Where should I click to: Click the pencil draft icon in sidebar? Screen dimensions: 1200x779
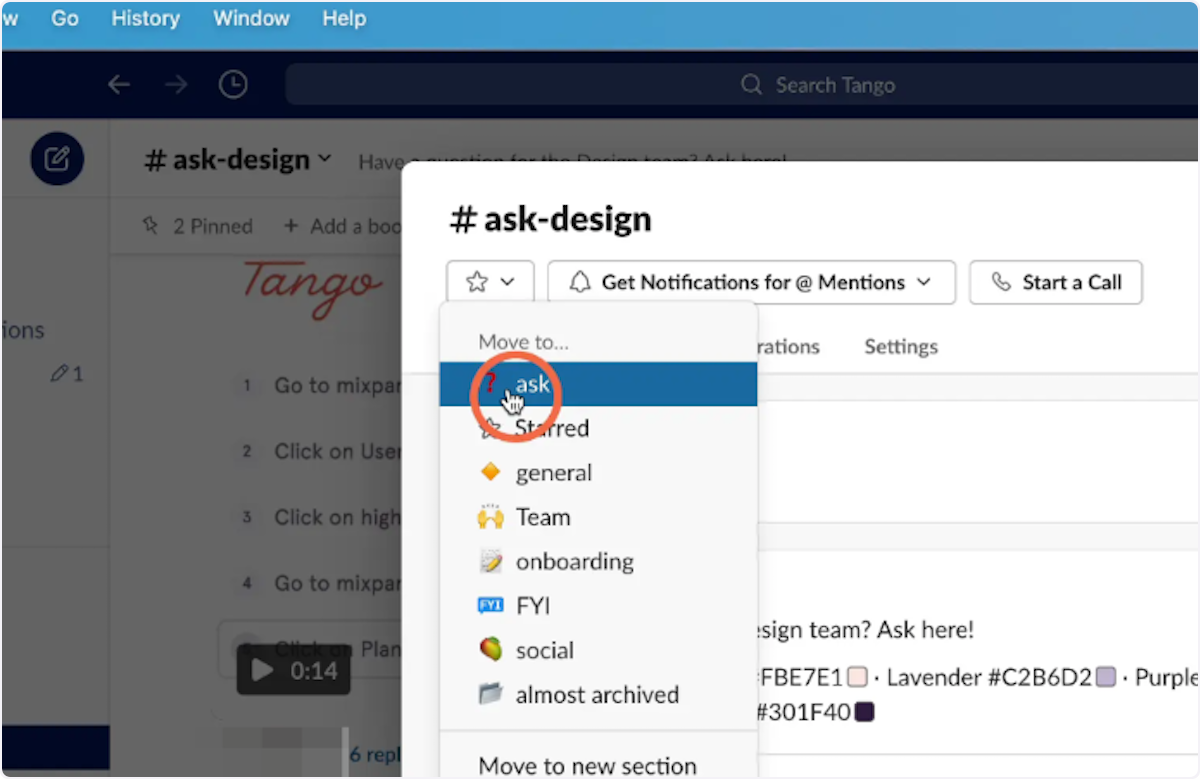click(60, 374)
